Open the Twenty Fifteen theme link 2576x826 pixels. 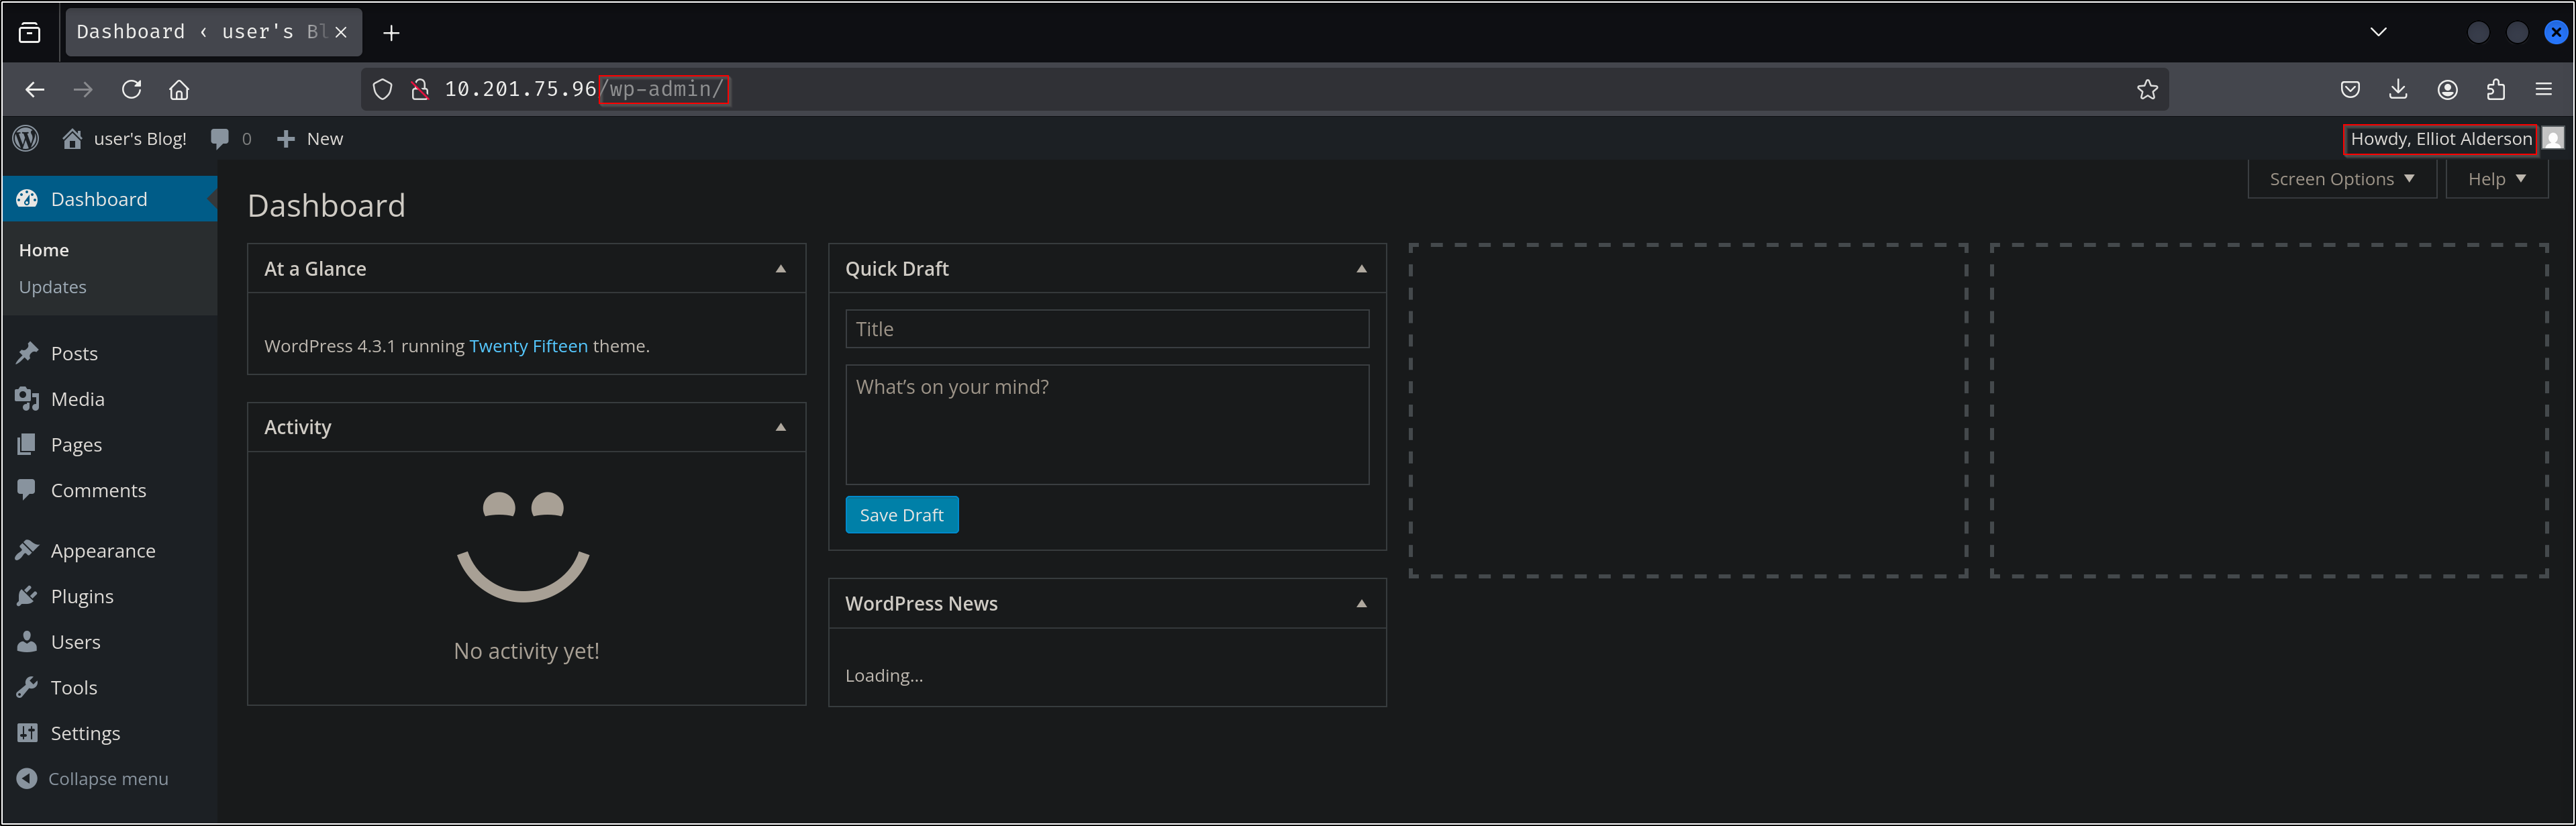[528, 346]
